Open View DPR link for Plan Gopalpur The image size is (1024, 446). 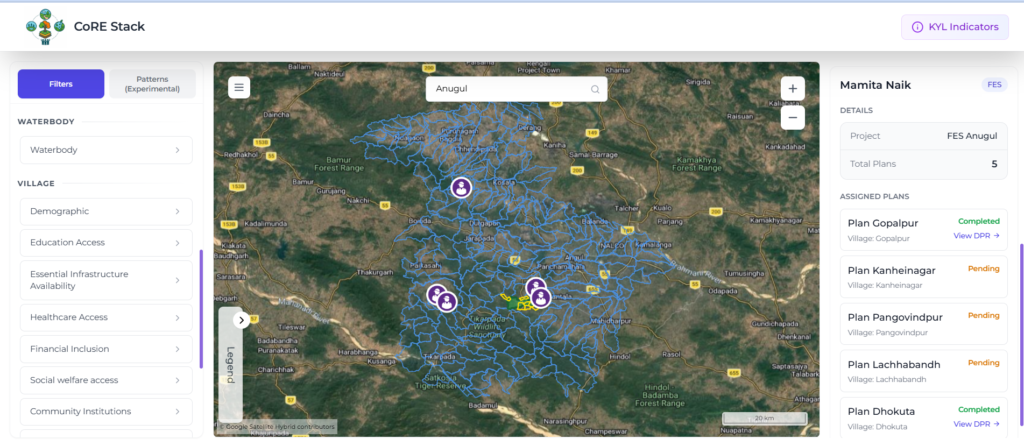pos(976,236)
